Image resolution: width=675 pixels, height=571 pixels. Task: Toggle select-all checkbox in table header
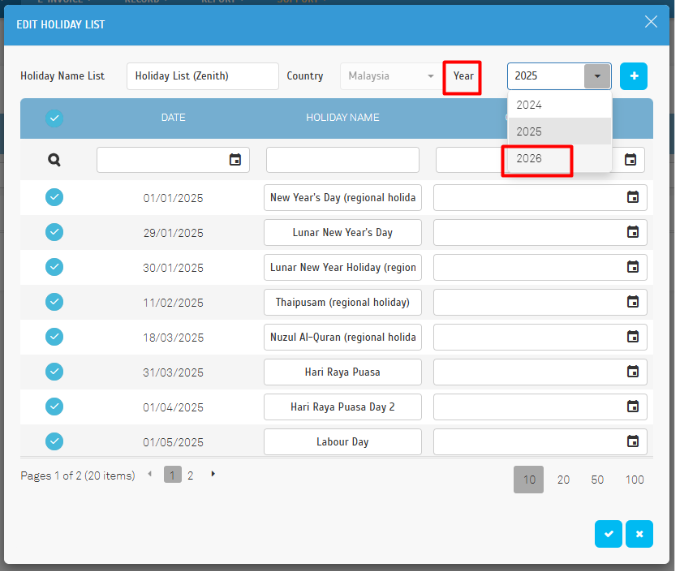point(54,118)
